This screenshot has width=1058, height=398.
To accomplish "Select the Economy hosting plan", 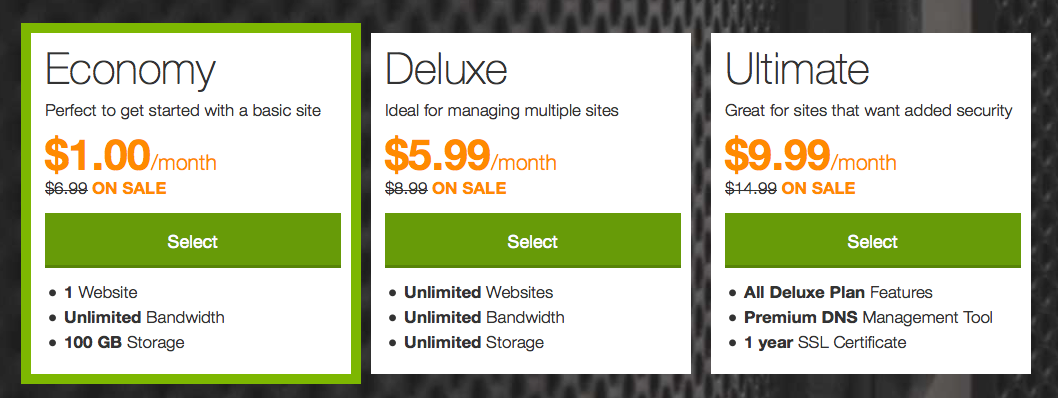I will point(192,241).
